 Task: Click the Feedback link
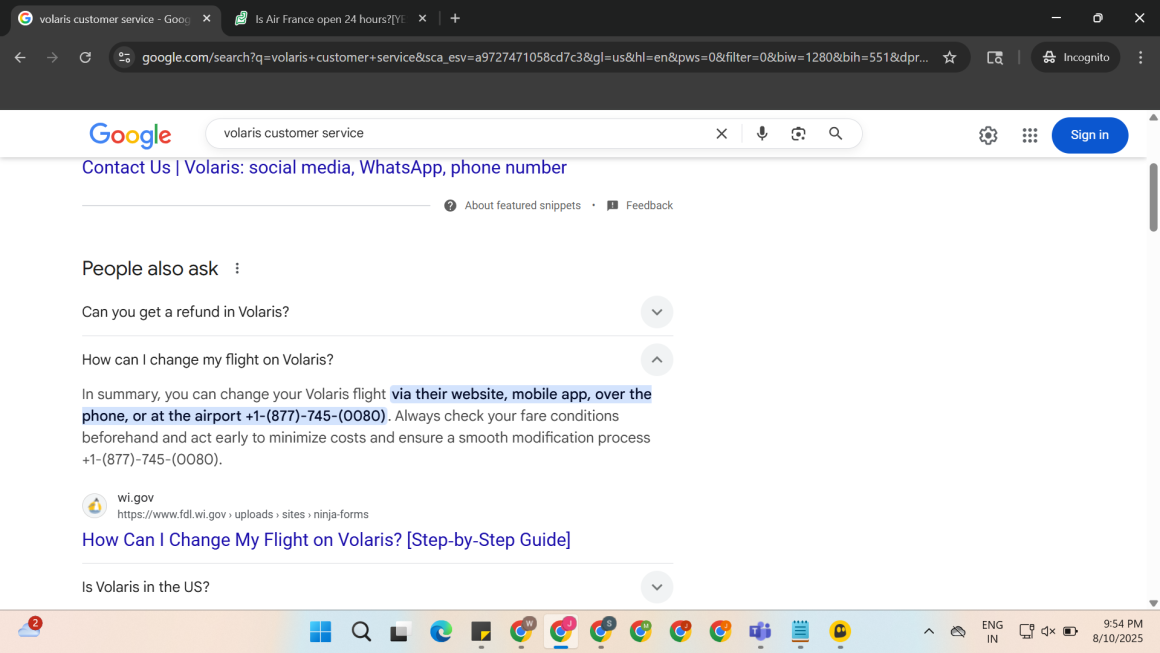(649, 206)
